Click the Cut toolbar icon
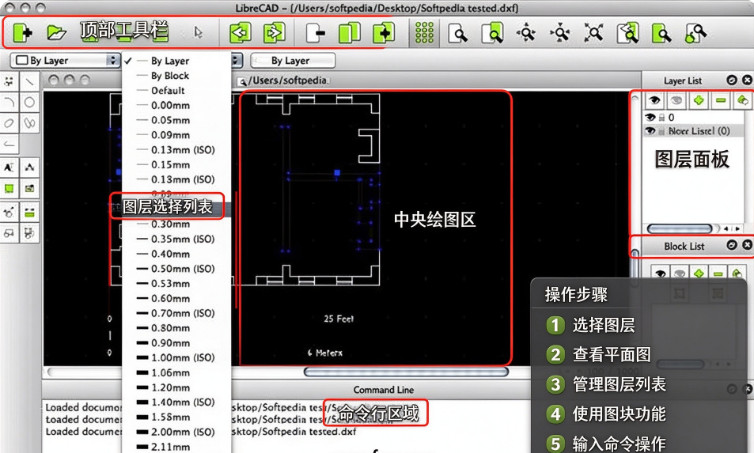The image size is (754, 453). pos(315,33)
